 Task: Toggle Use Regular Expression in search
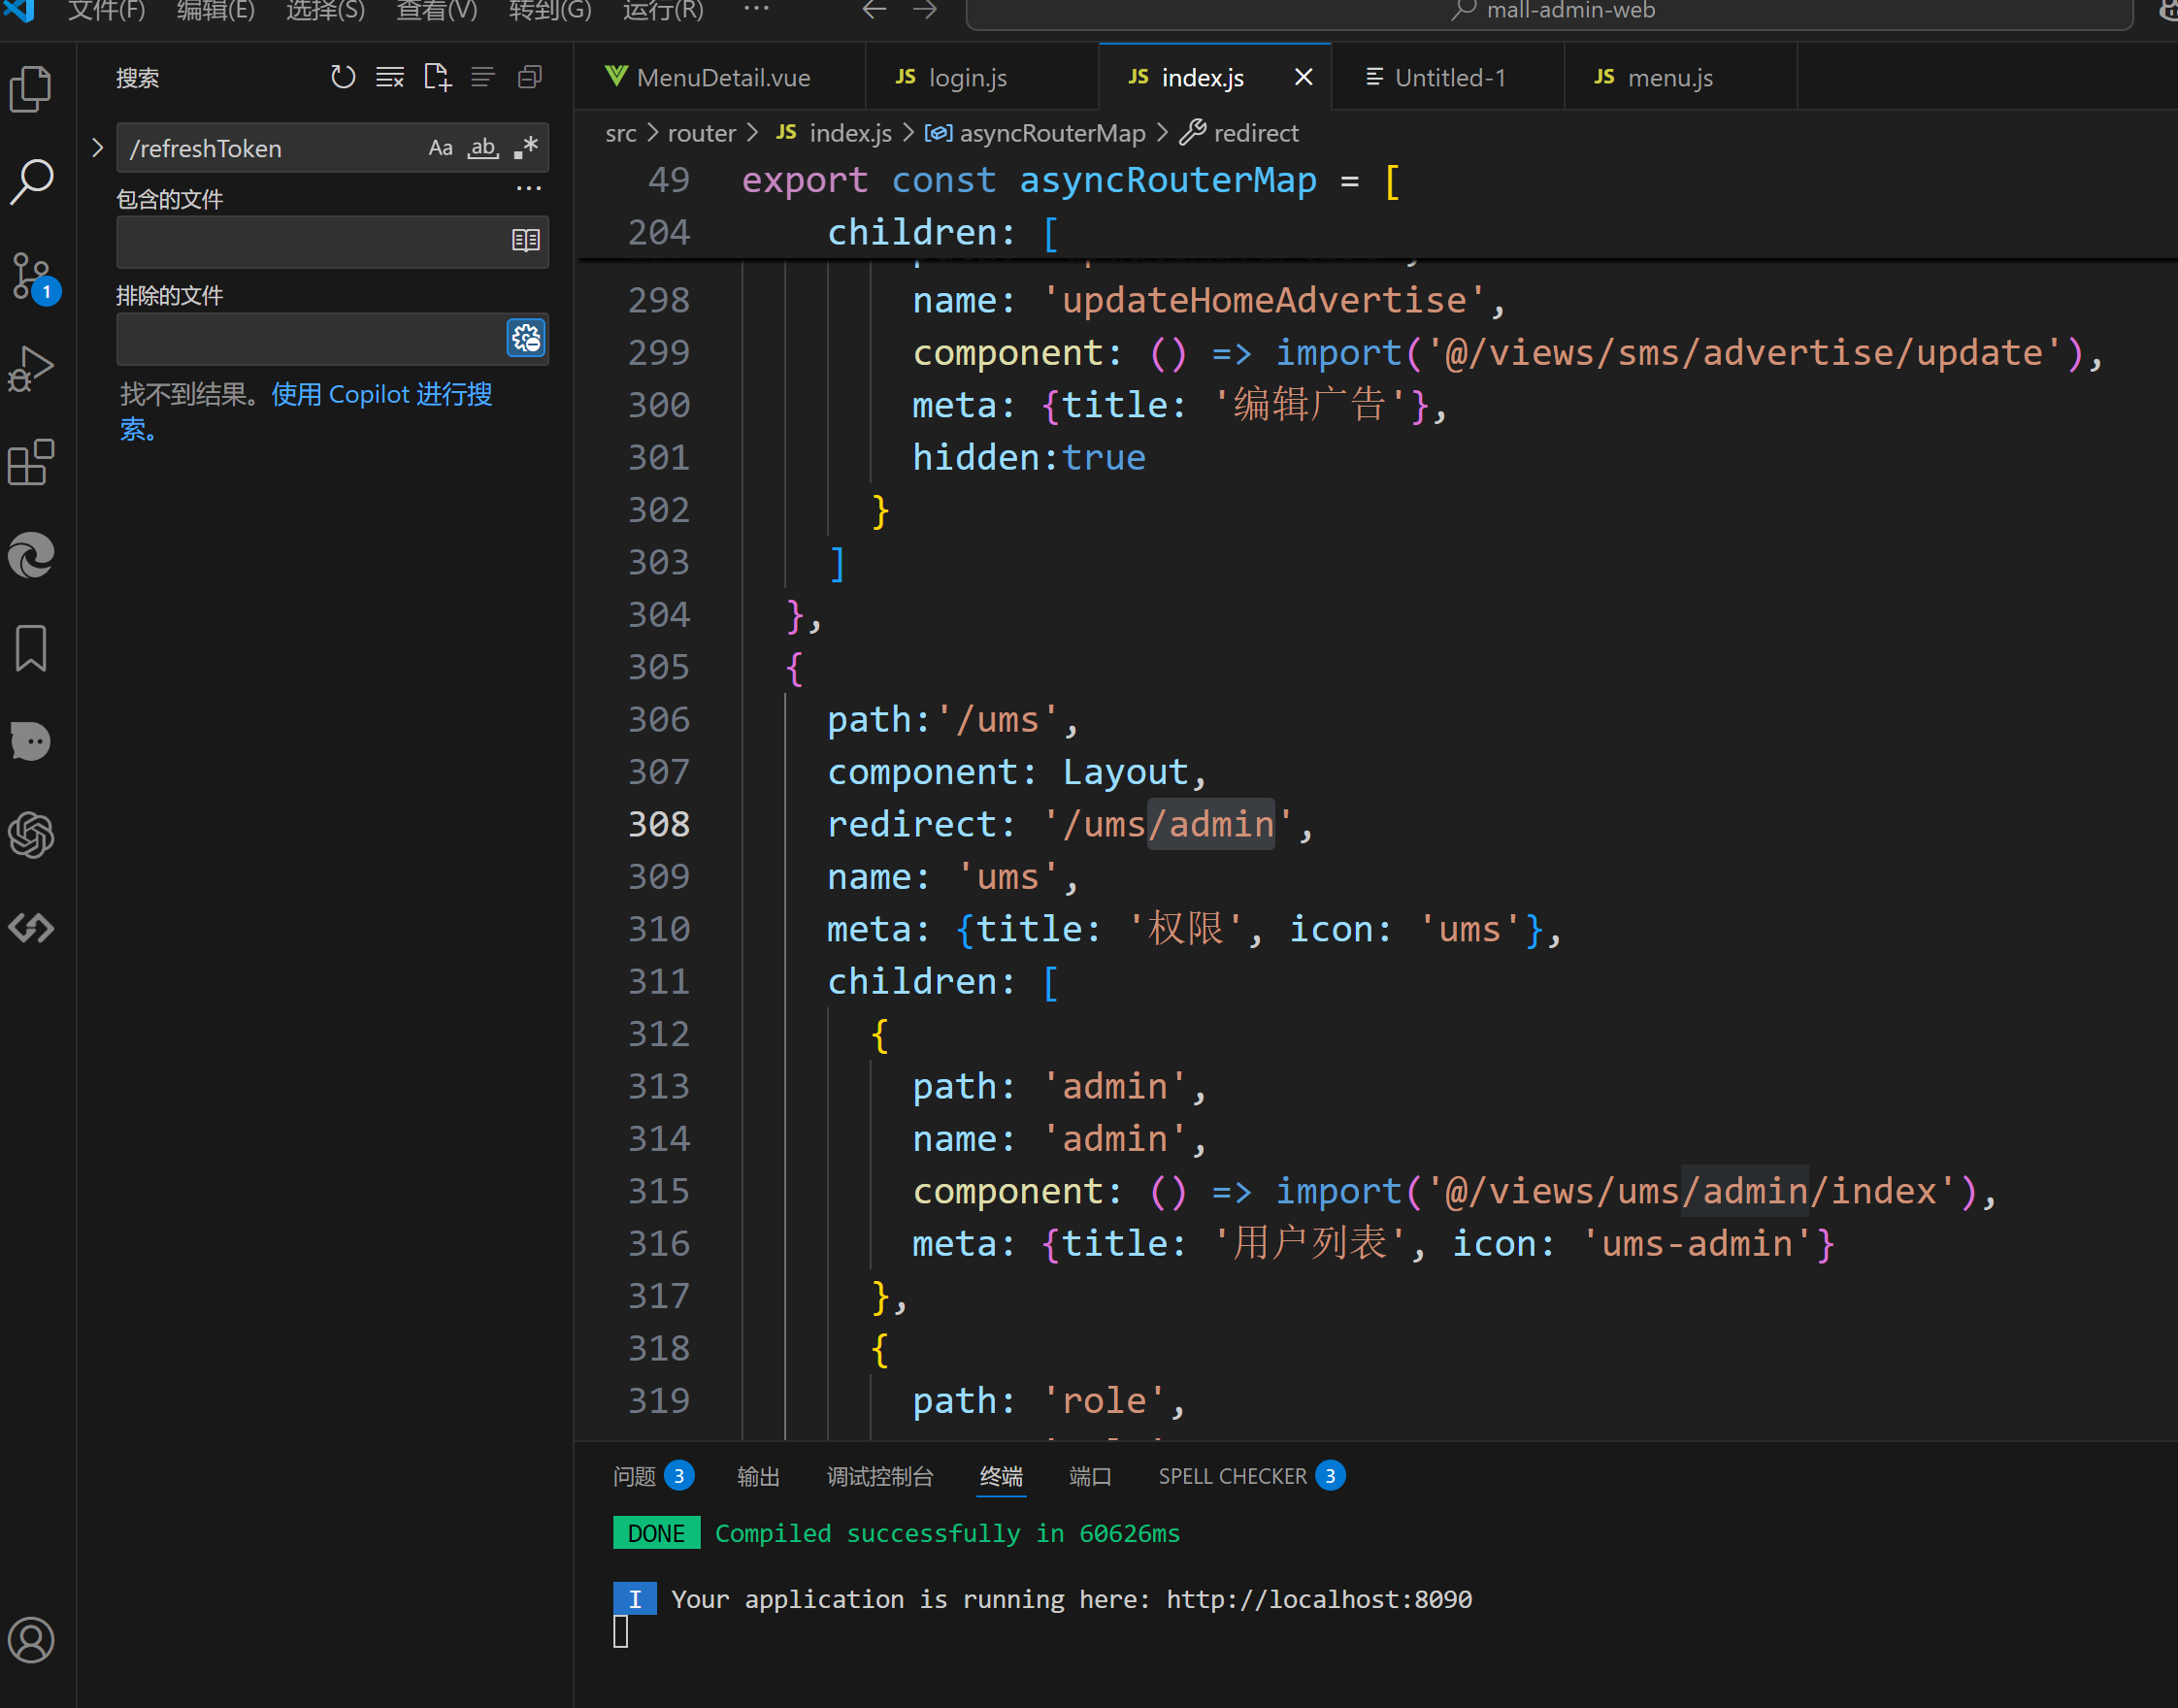pos(526,148)
